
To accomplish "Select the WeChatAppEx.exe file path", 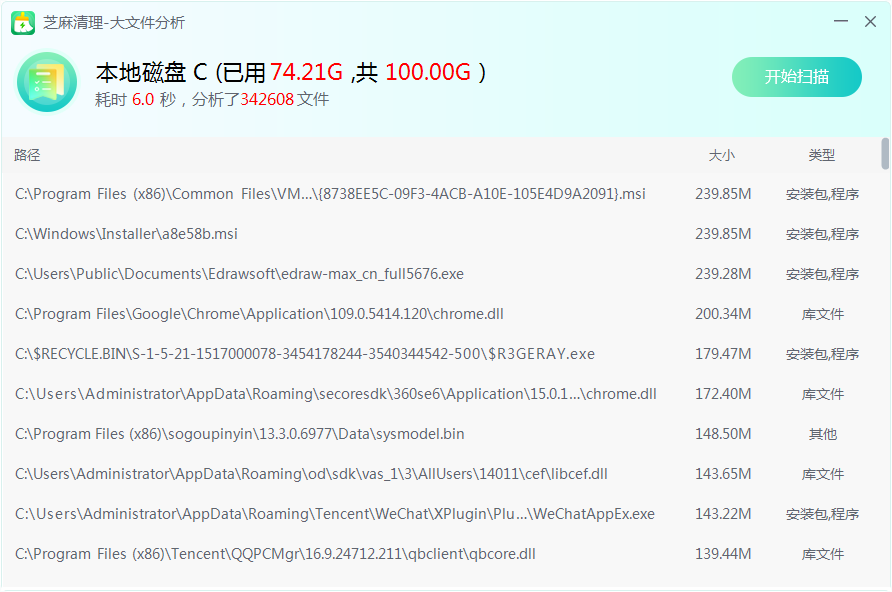I will (335, 514).
